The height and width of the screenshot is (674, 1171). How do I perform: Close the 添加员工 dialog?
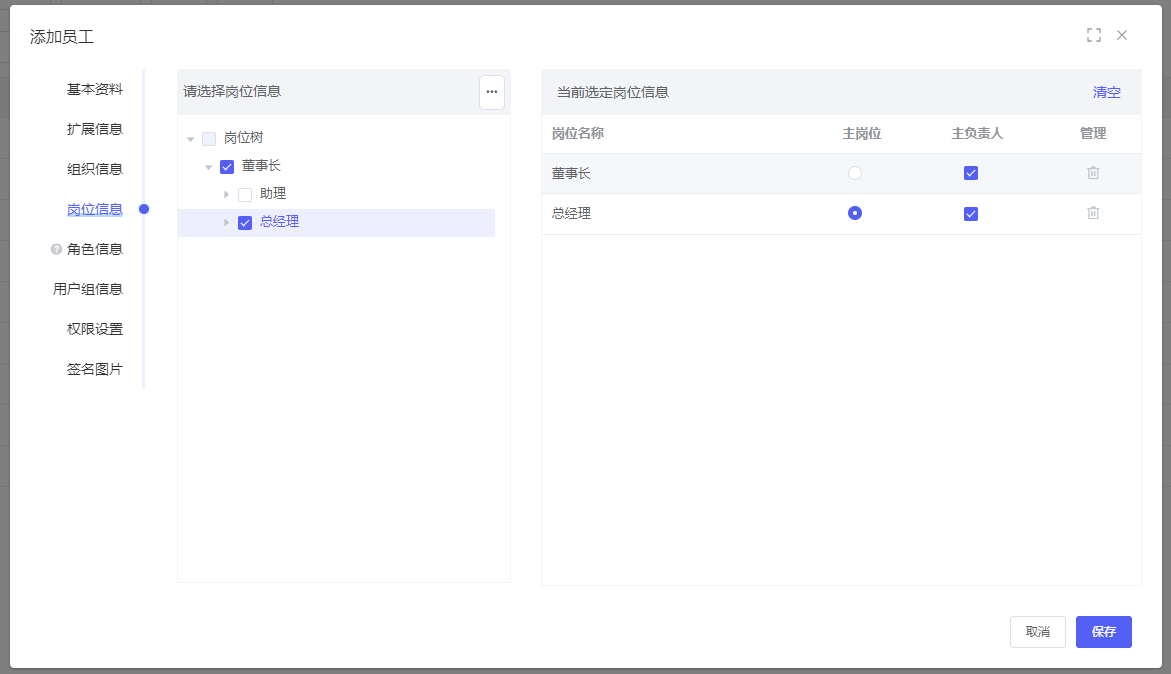coord(1122,35)
